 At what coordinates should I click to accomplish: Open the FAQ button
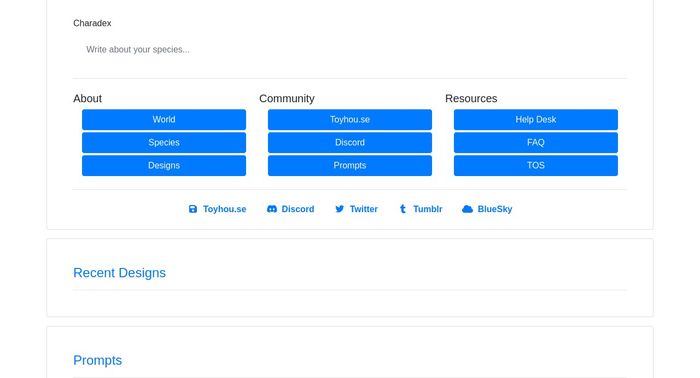536,142
